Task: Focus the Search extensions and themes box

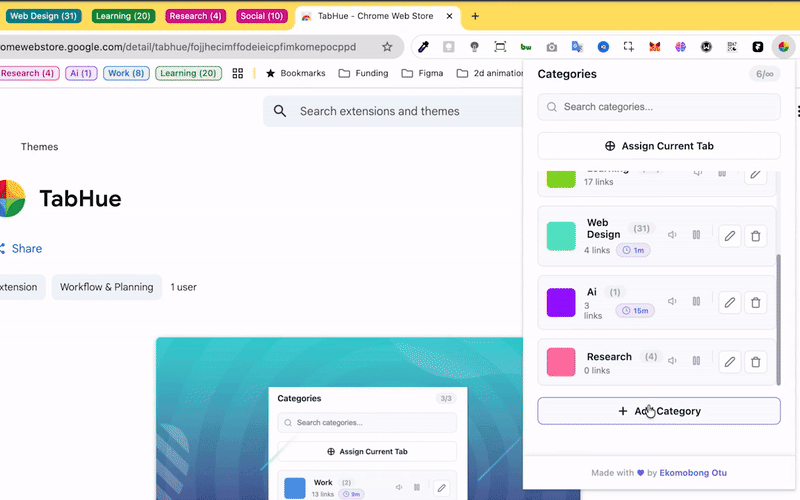Action: 393,111
